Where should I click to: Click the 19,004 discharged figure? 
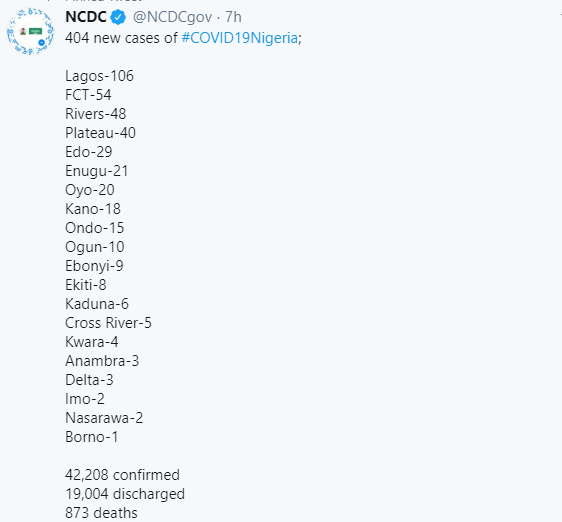click(125, 494)
